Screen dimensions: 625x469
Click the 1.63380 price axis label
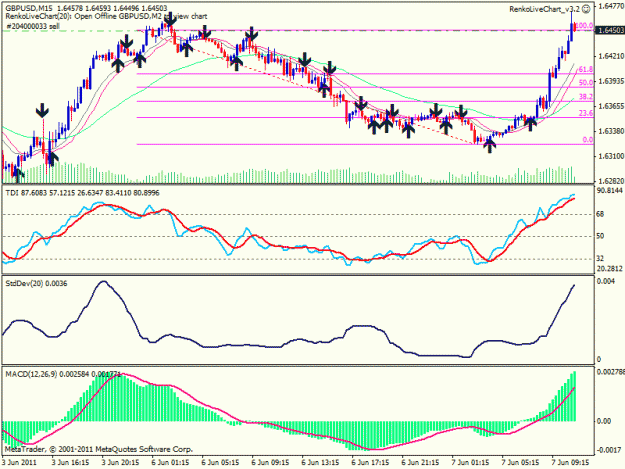coord(609,131)
